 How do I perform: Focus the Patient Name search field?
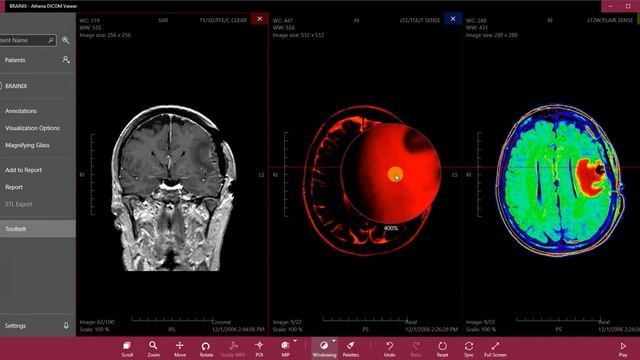28,40
